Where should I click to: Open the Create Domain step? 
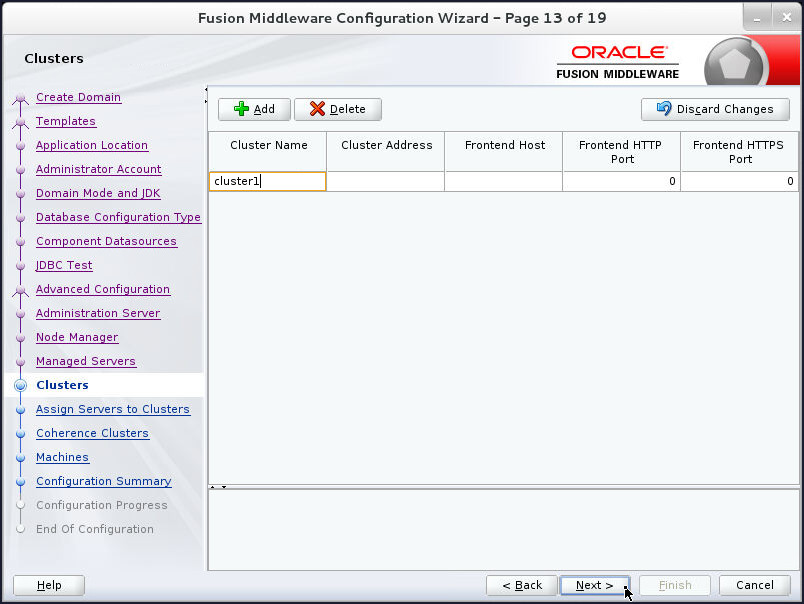point(78,97)
